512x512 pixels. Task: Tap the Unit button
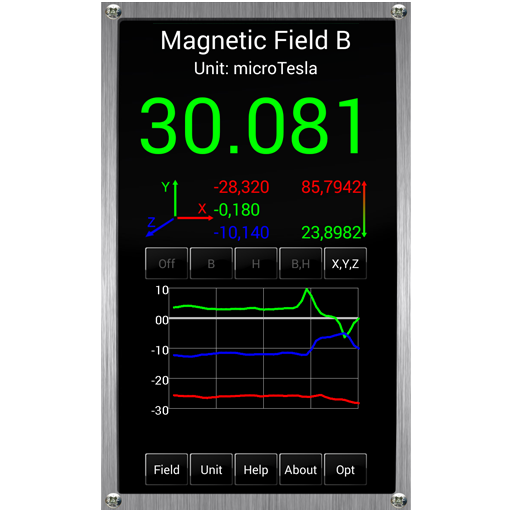tap(211, 469)
